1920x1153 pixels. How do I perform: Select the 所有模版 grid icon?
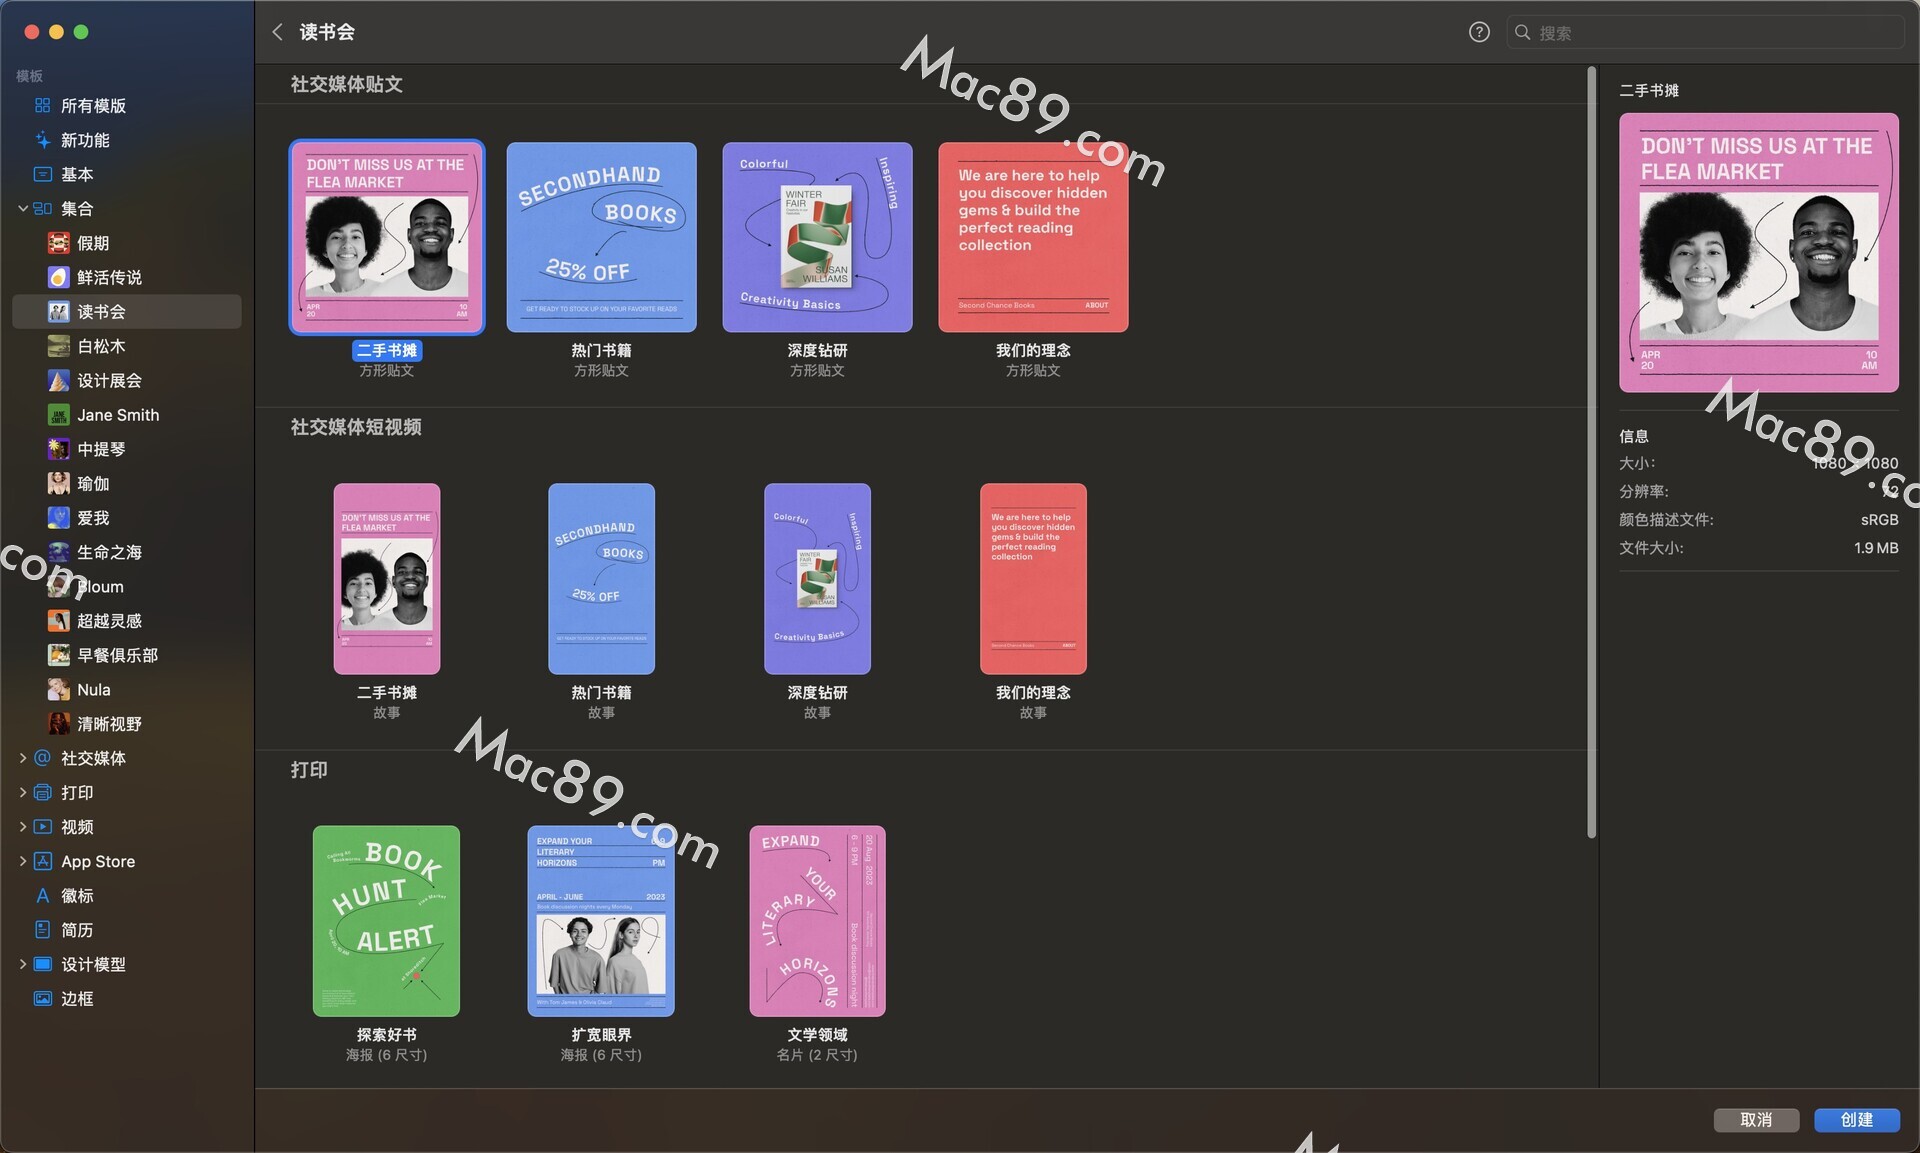42,106
